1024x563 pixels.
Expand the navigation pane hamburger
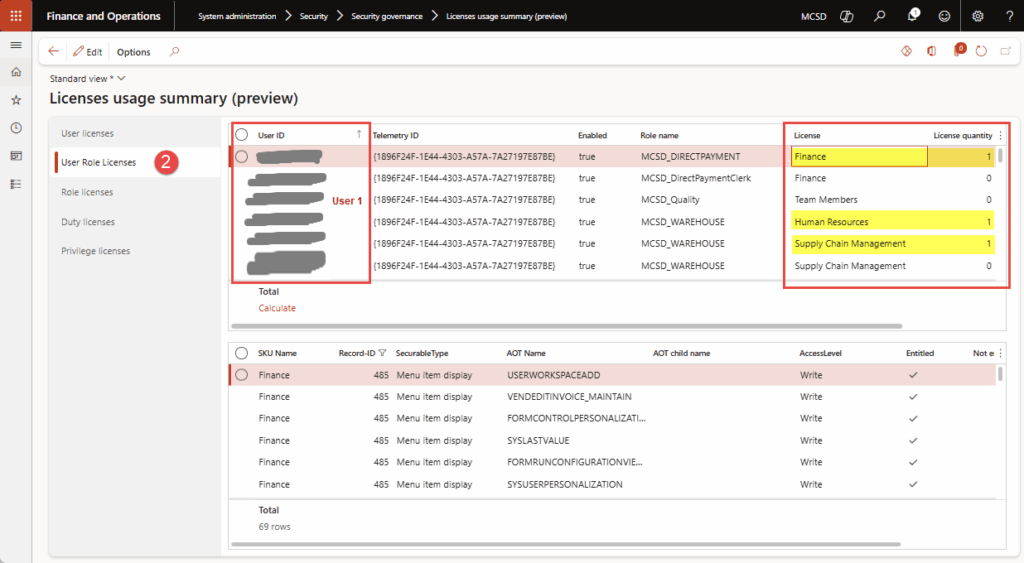[16, 45]
